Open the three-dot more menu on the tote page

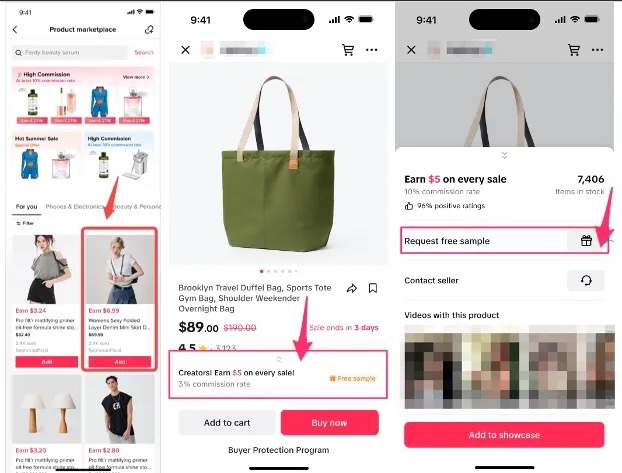pyautogui.click(x=372, y=50)
